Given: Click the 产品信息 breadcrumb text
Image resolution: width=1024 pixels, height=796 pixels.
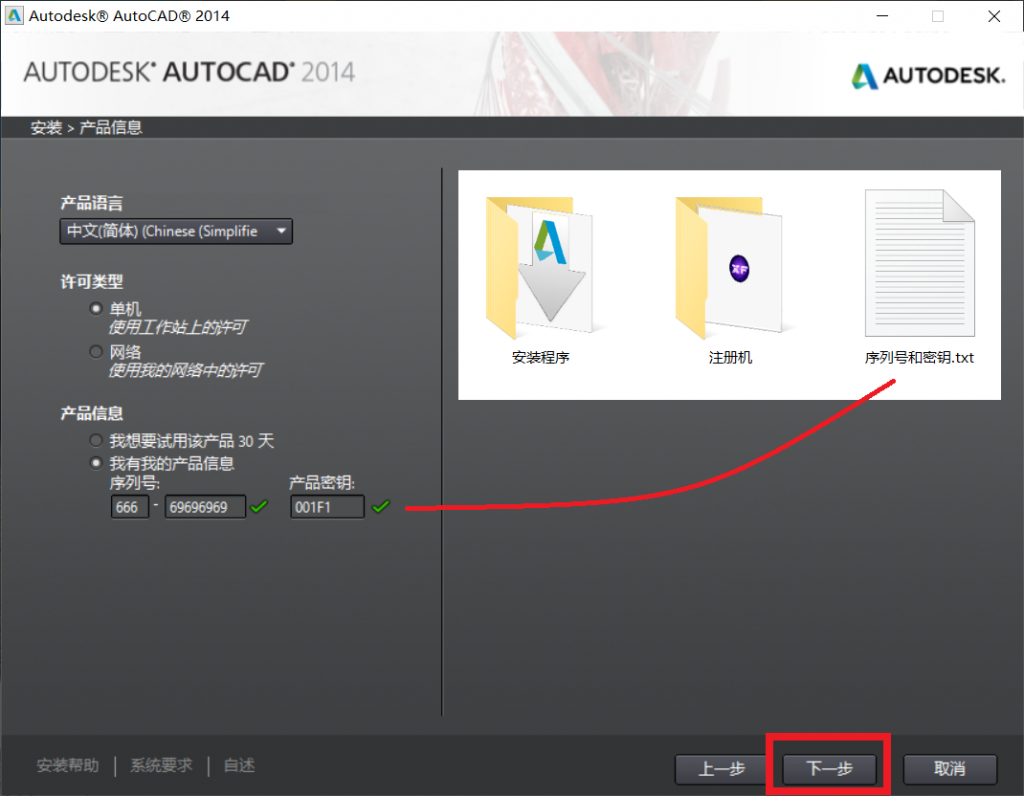Looking at the screenshot, I should (111, 127).
